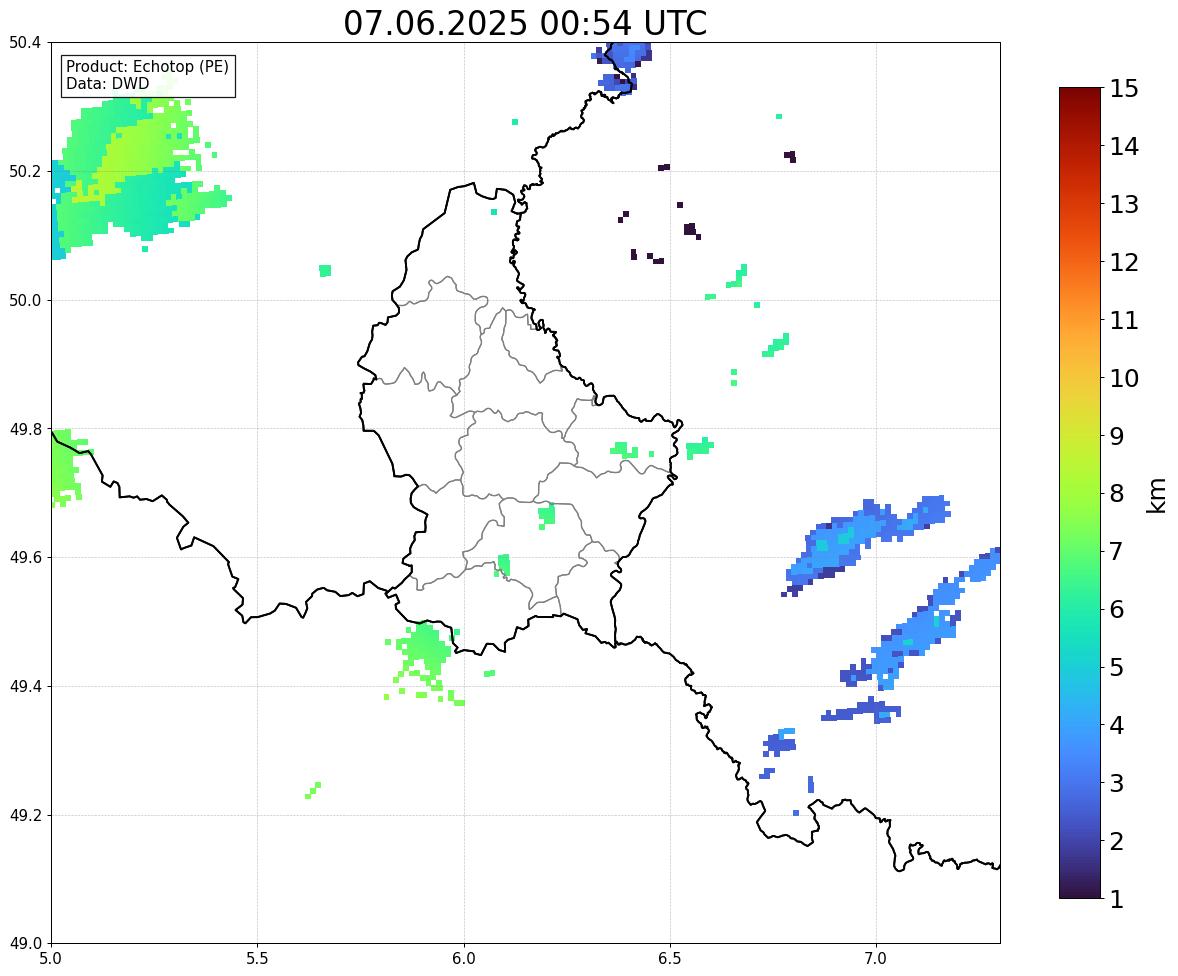The width and height of the screenshot is (1178, 976).
Task: Click the colorbar tick label 1
Action: coord(1117,899)
